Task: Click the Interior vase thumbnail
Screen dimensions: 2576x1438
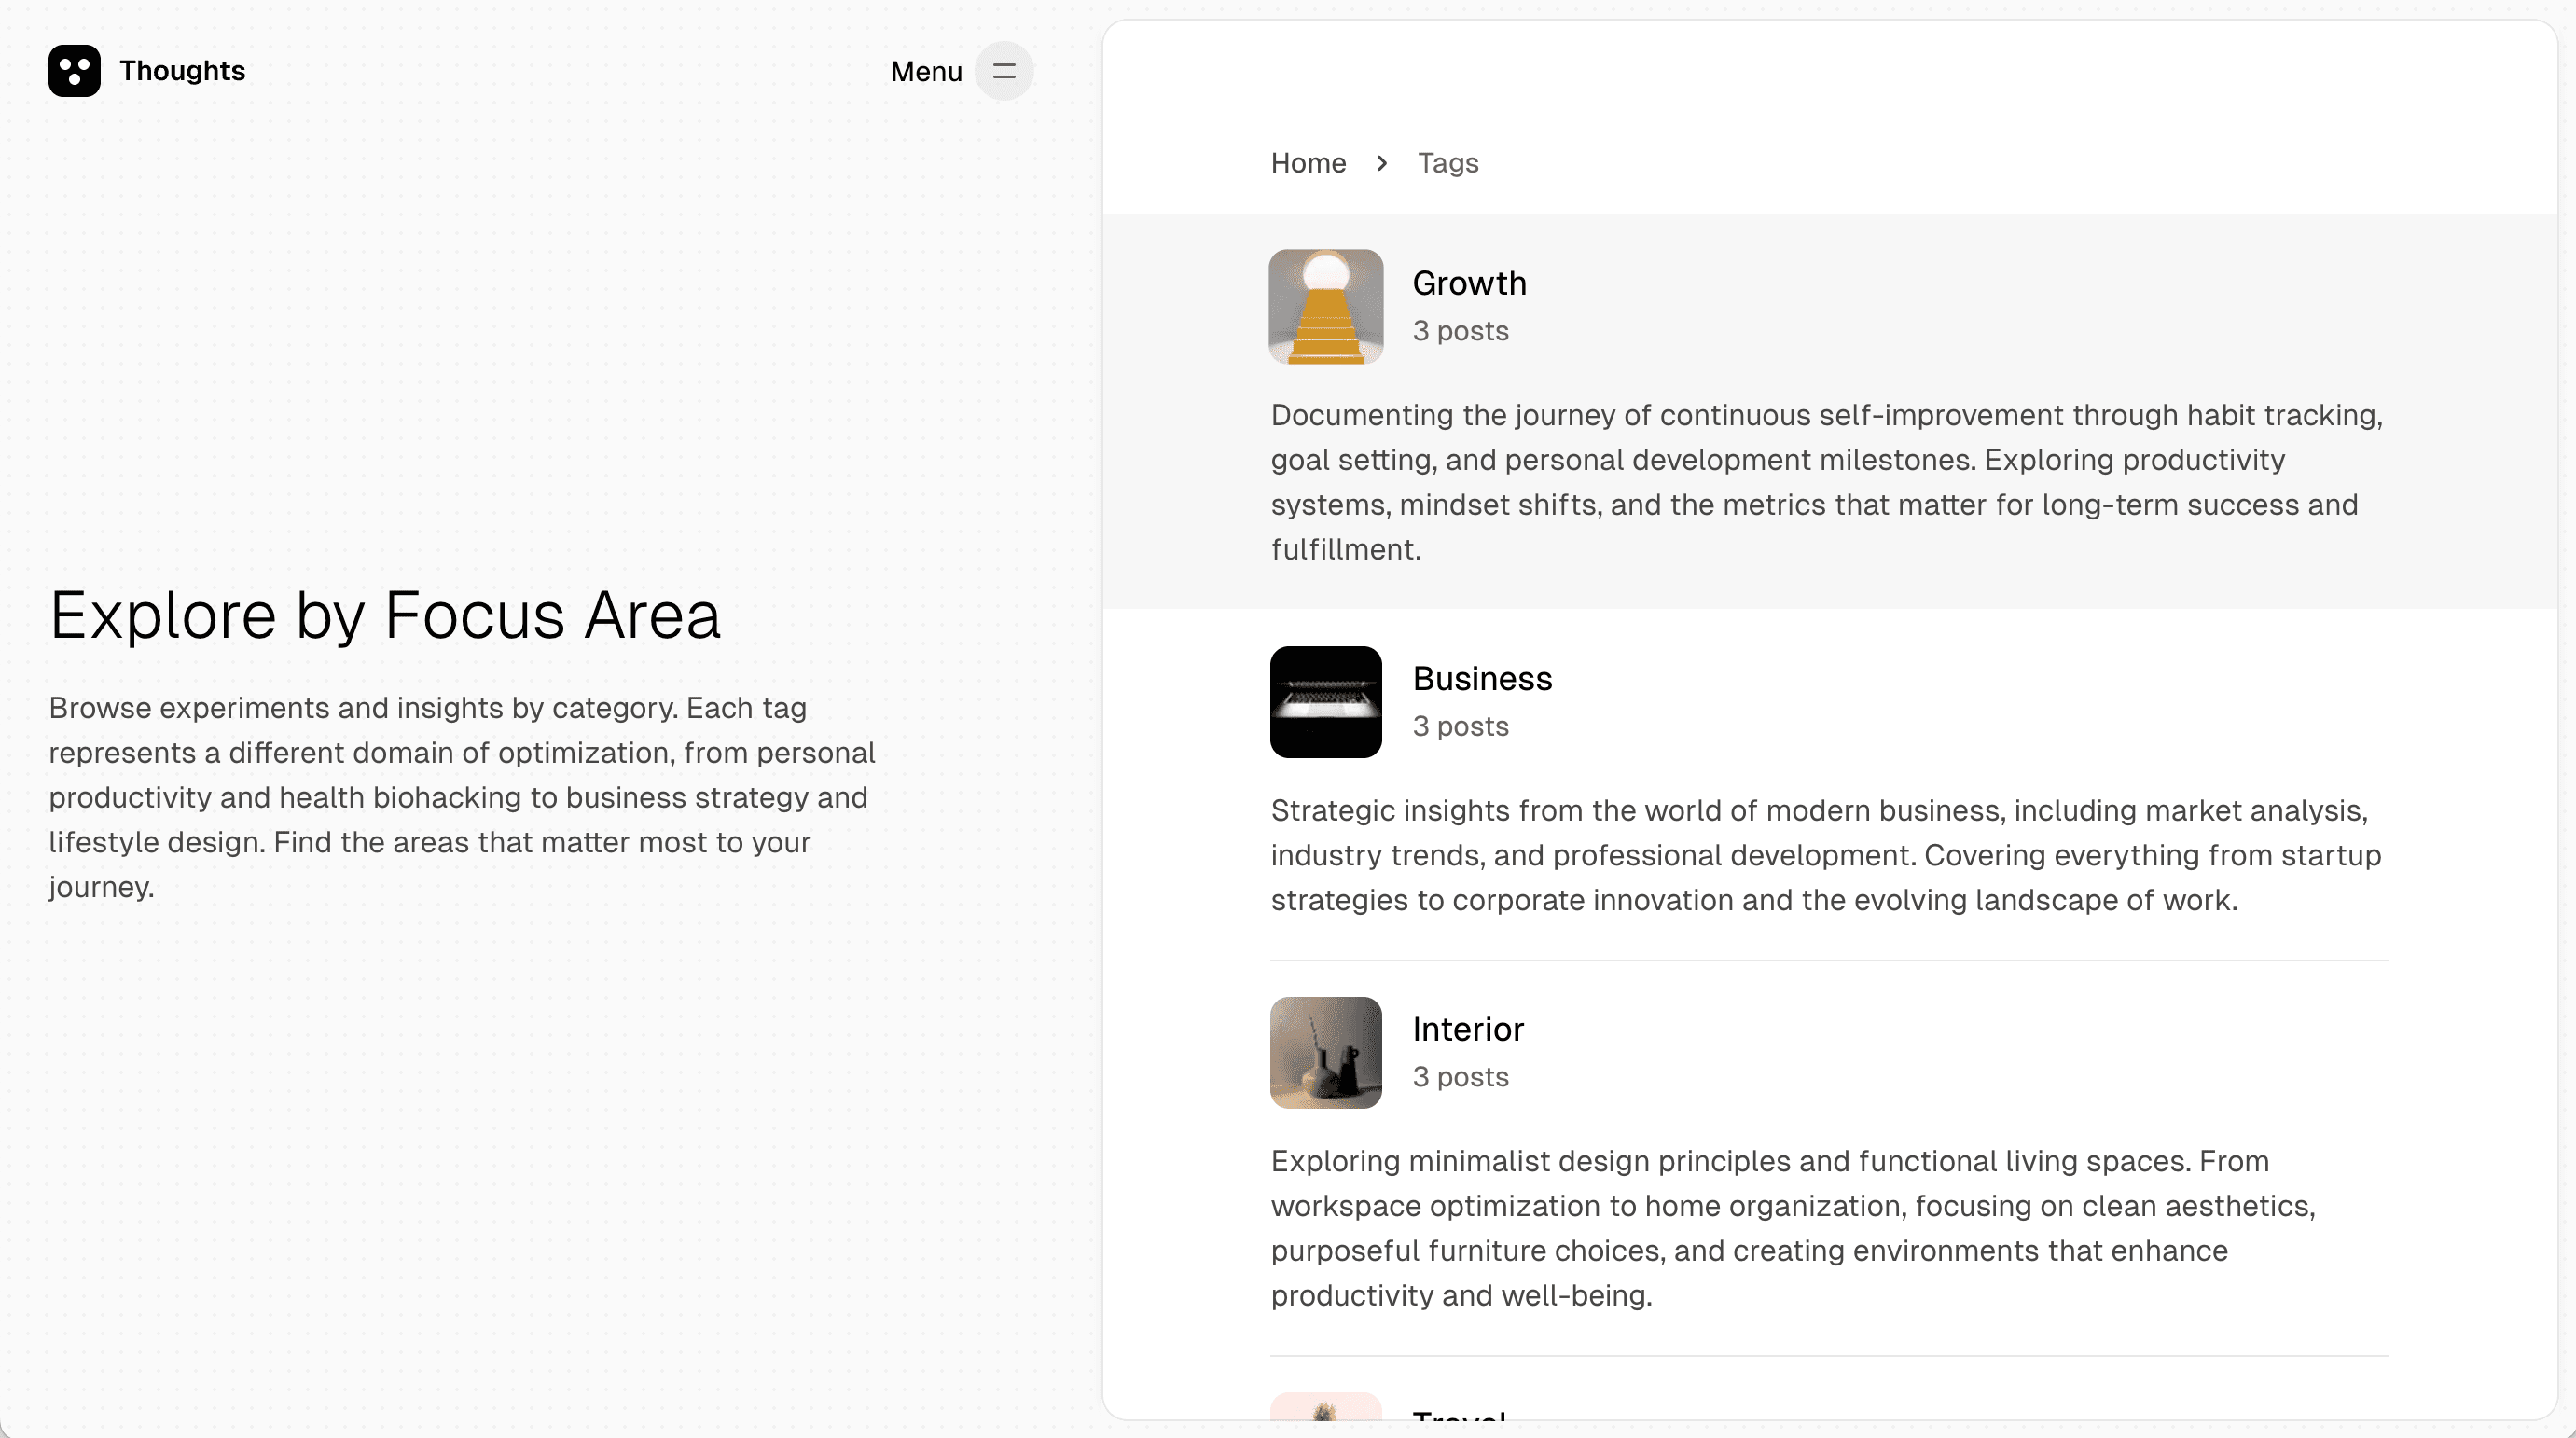Action: [1325, 1052]
